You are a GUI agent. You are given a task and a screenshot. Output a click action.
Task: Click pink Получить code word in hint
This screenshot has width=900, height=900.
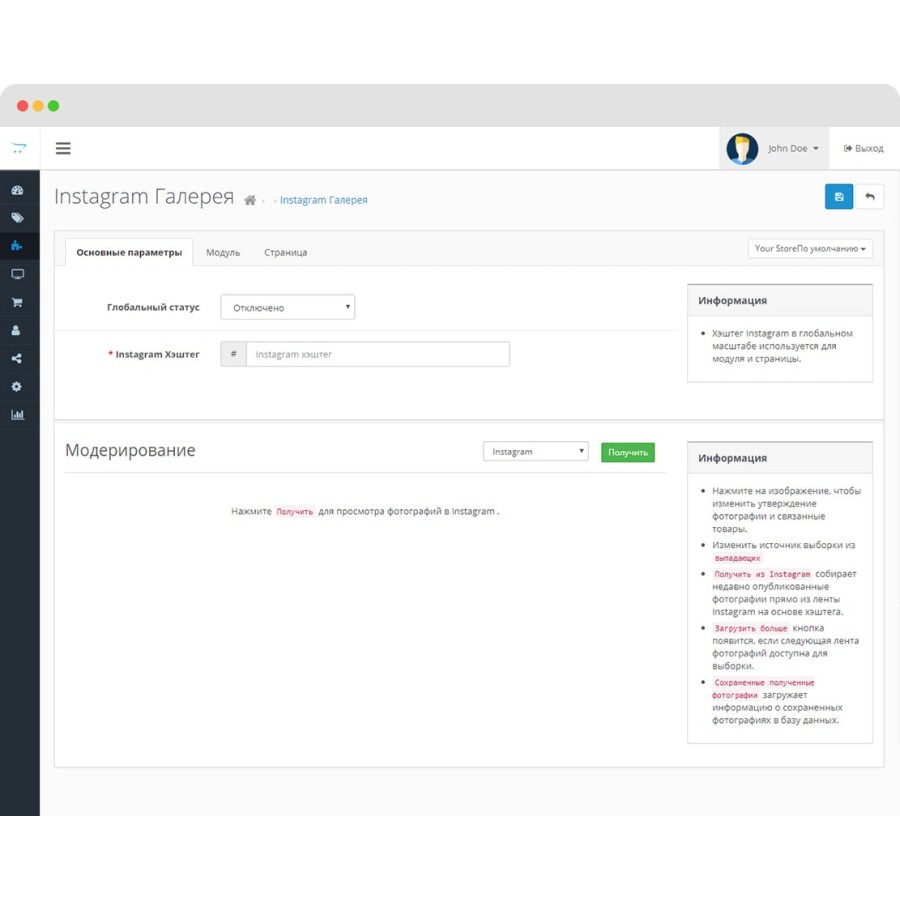click(294, 511)
